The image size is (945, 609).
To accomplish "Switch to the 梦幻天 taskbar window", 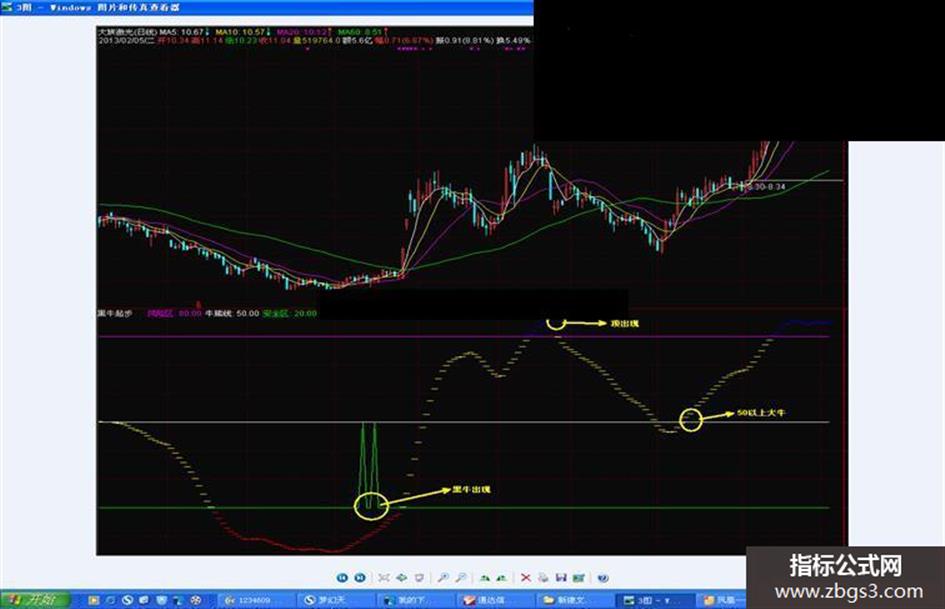I will click(x=334, y=600).
